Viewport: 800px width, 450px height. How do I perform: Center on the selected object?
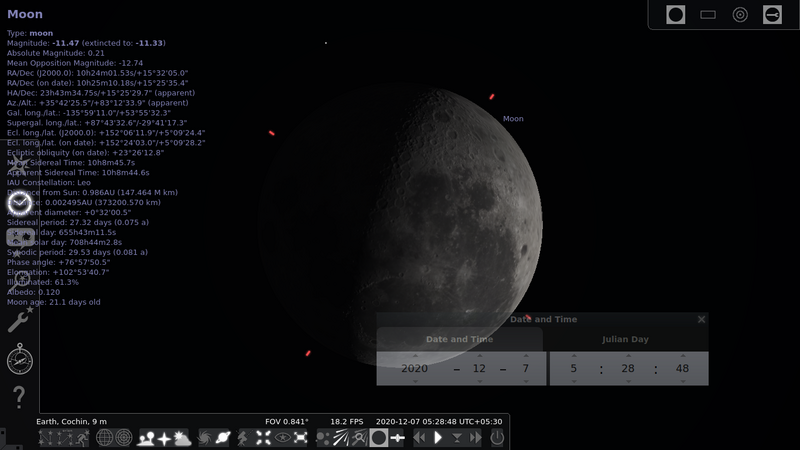[x=264, y=438]
